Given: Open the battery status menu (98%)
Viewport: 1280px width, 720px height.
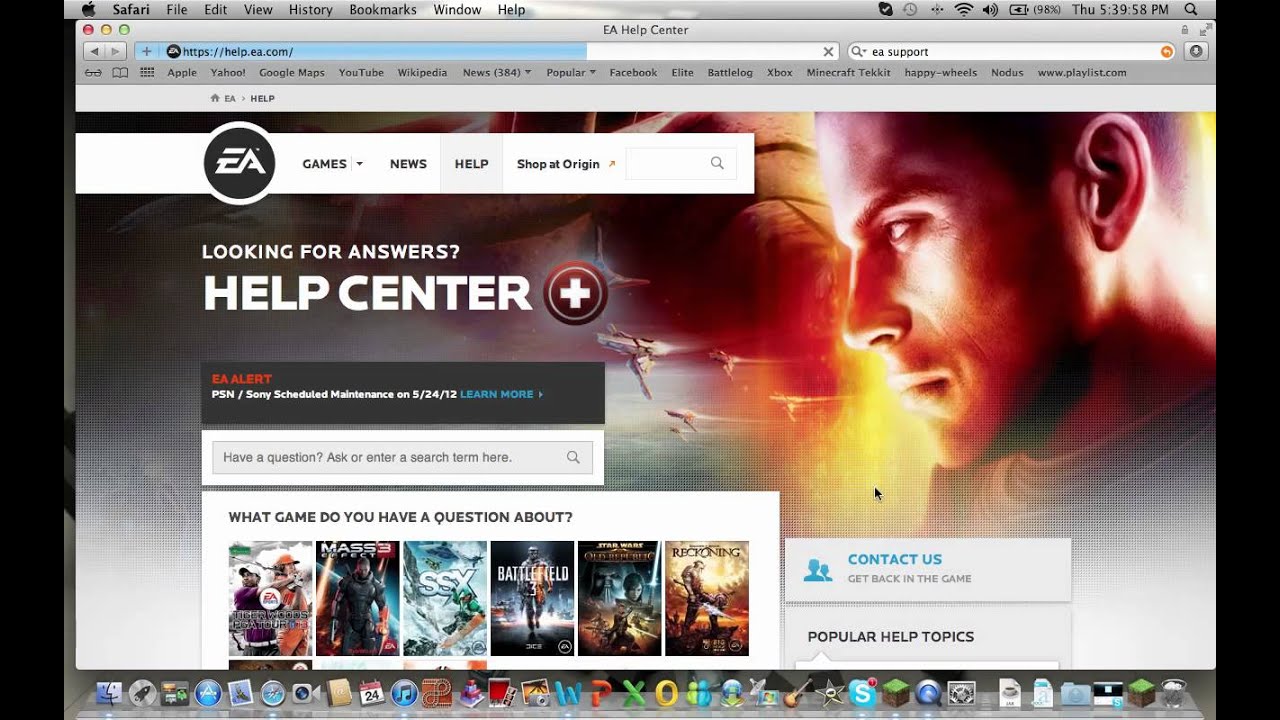Looking at the screenshot, I should click(1035, 9).
